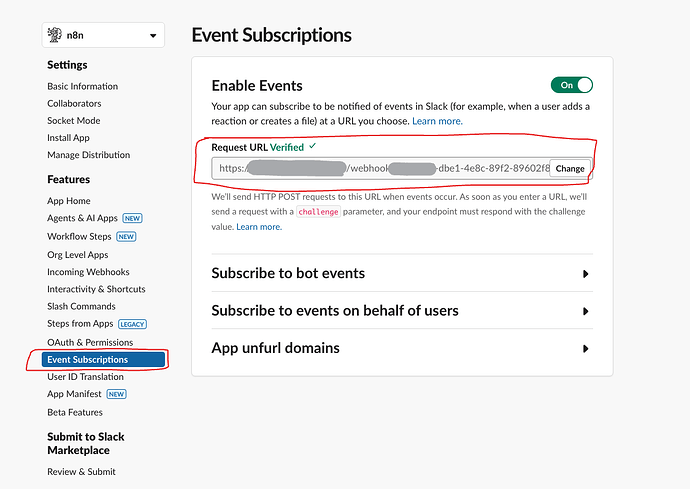690x489 pixels.
Task: Click the Change button for Request URL
Action: pos(570,169)
